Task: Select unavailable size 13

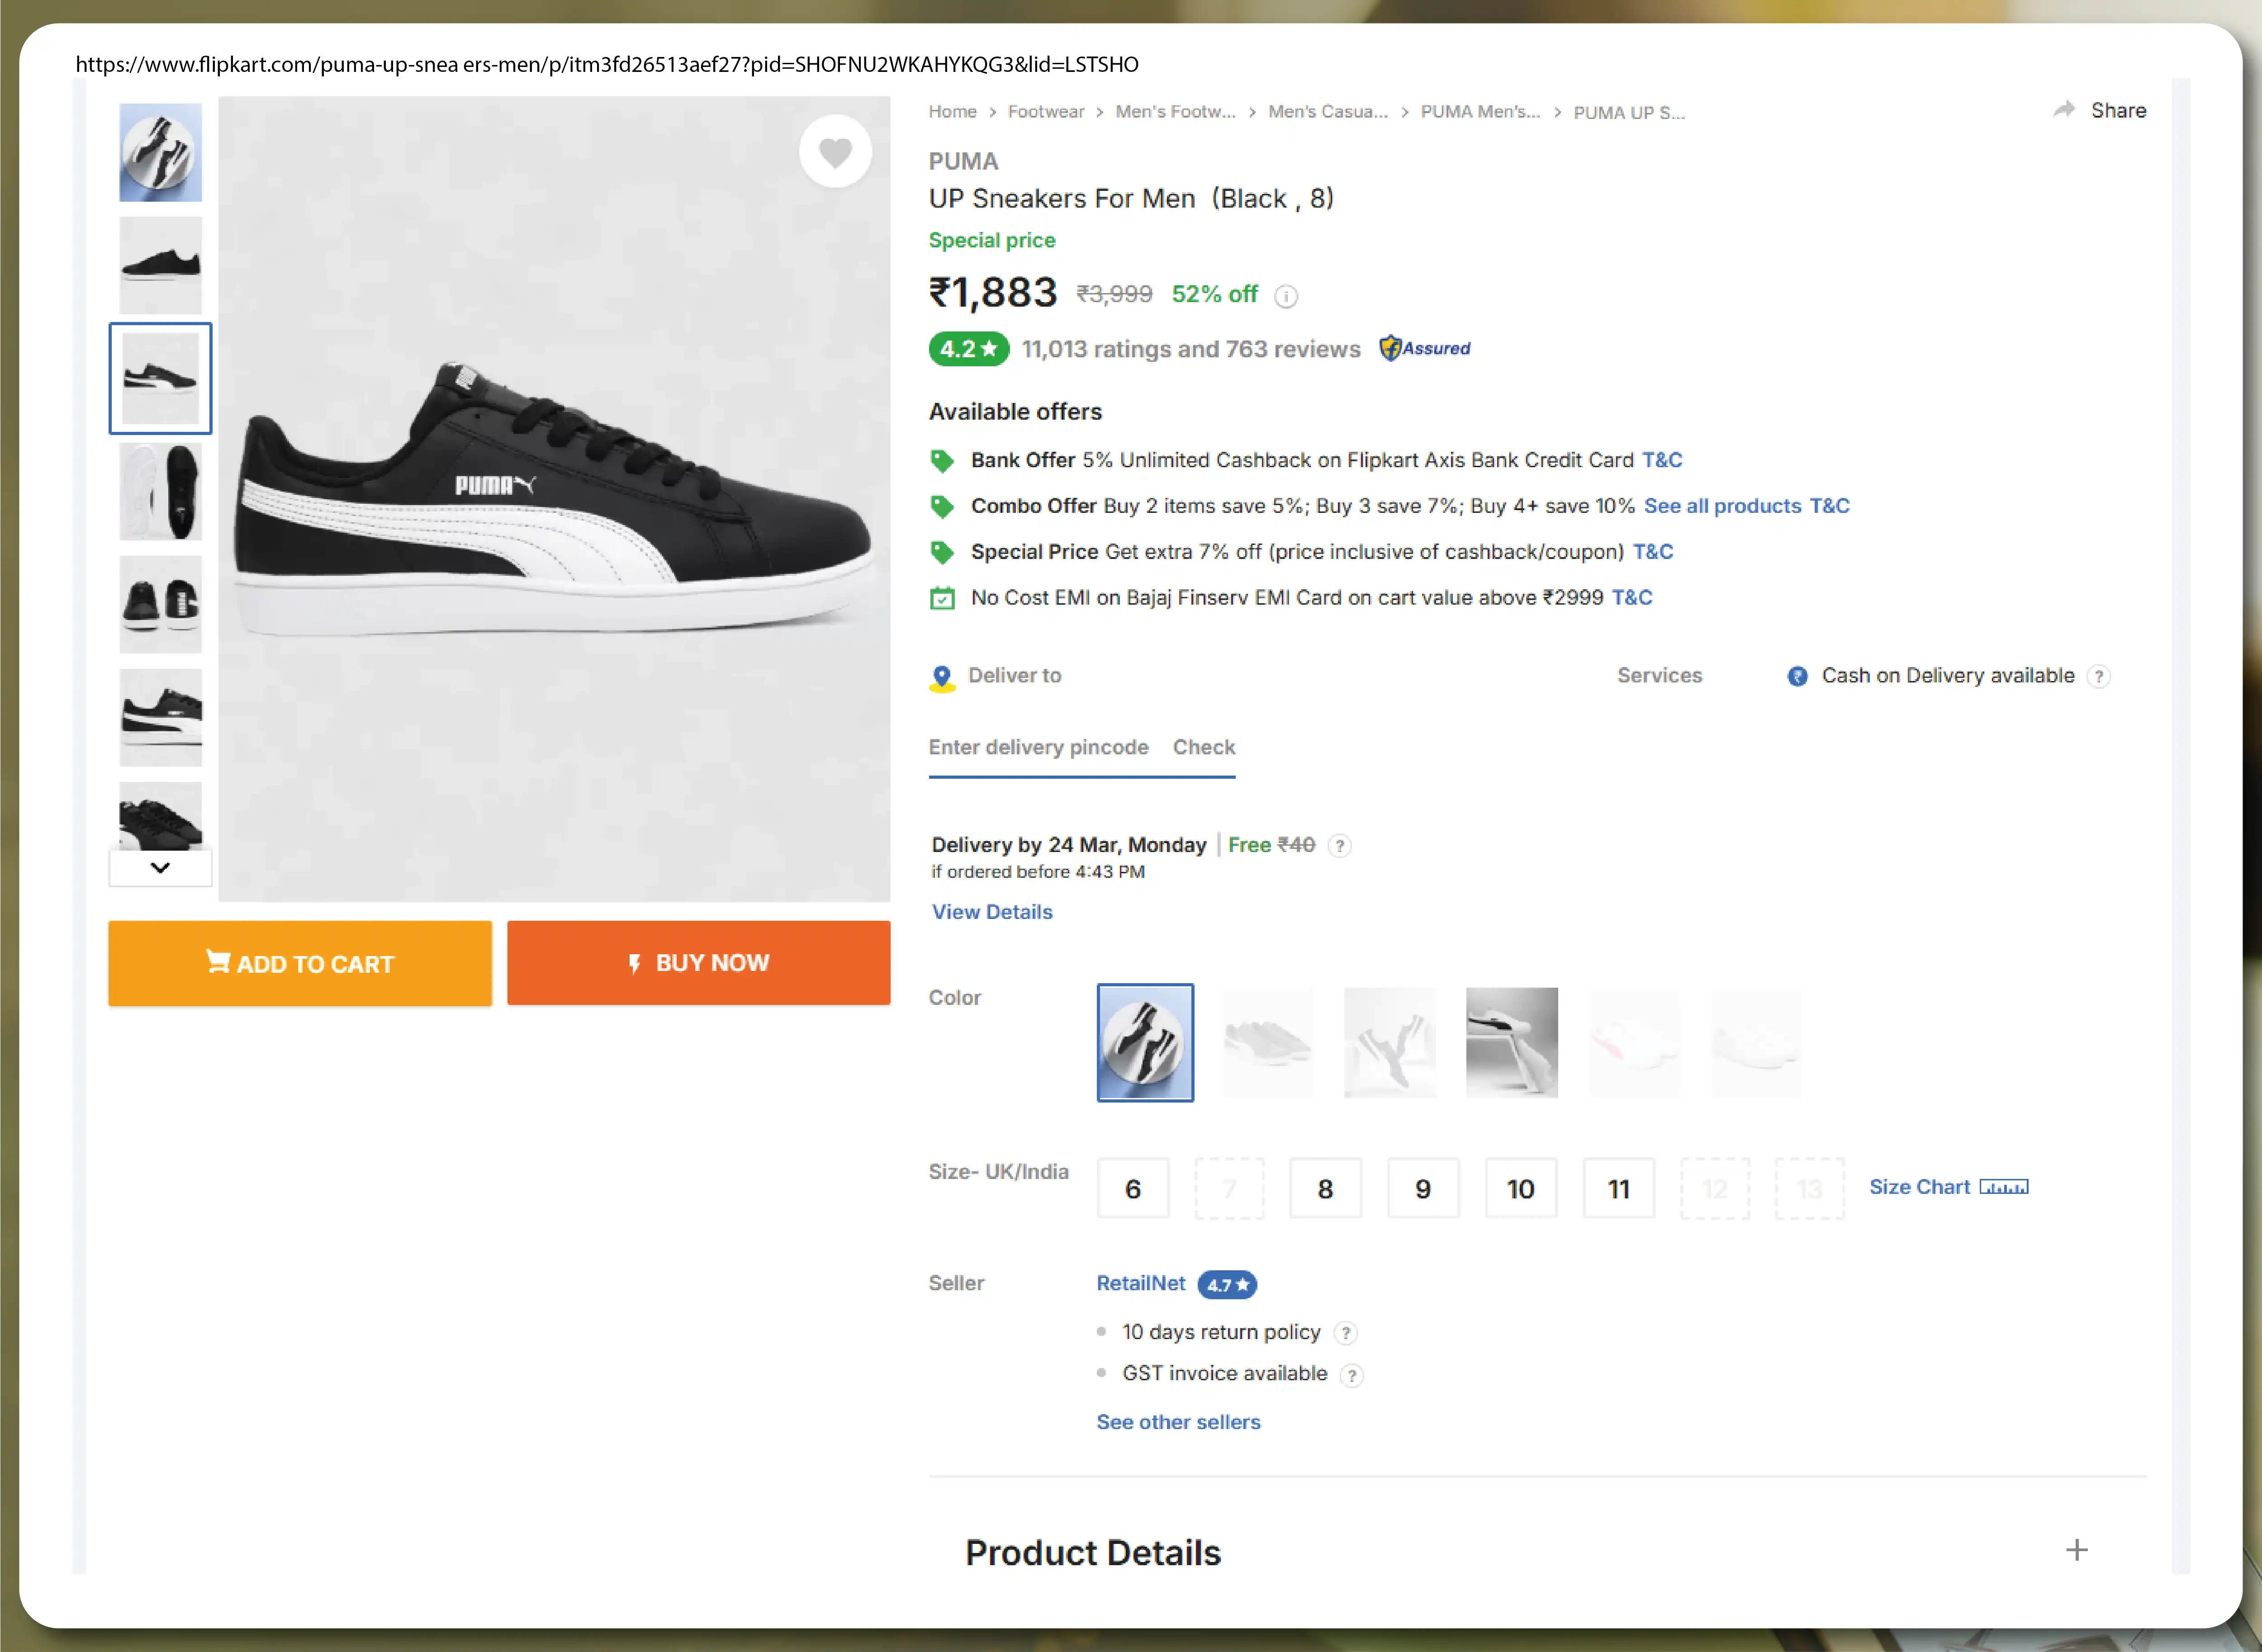Action: (x=1810, y=1188)
